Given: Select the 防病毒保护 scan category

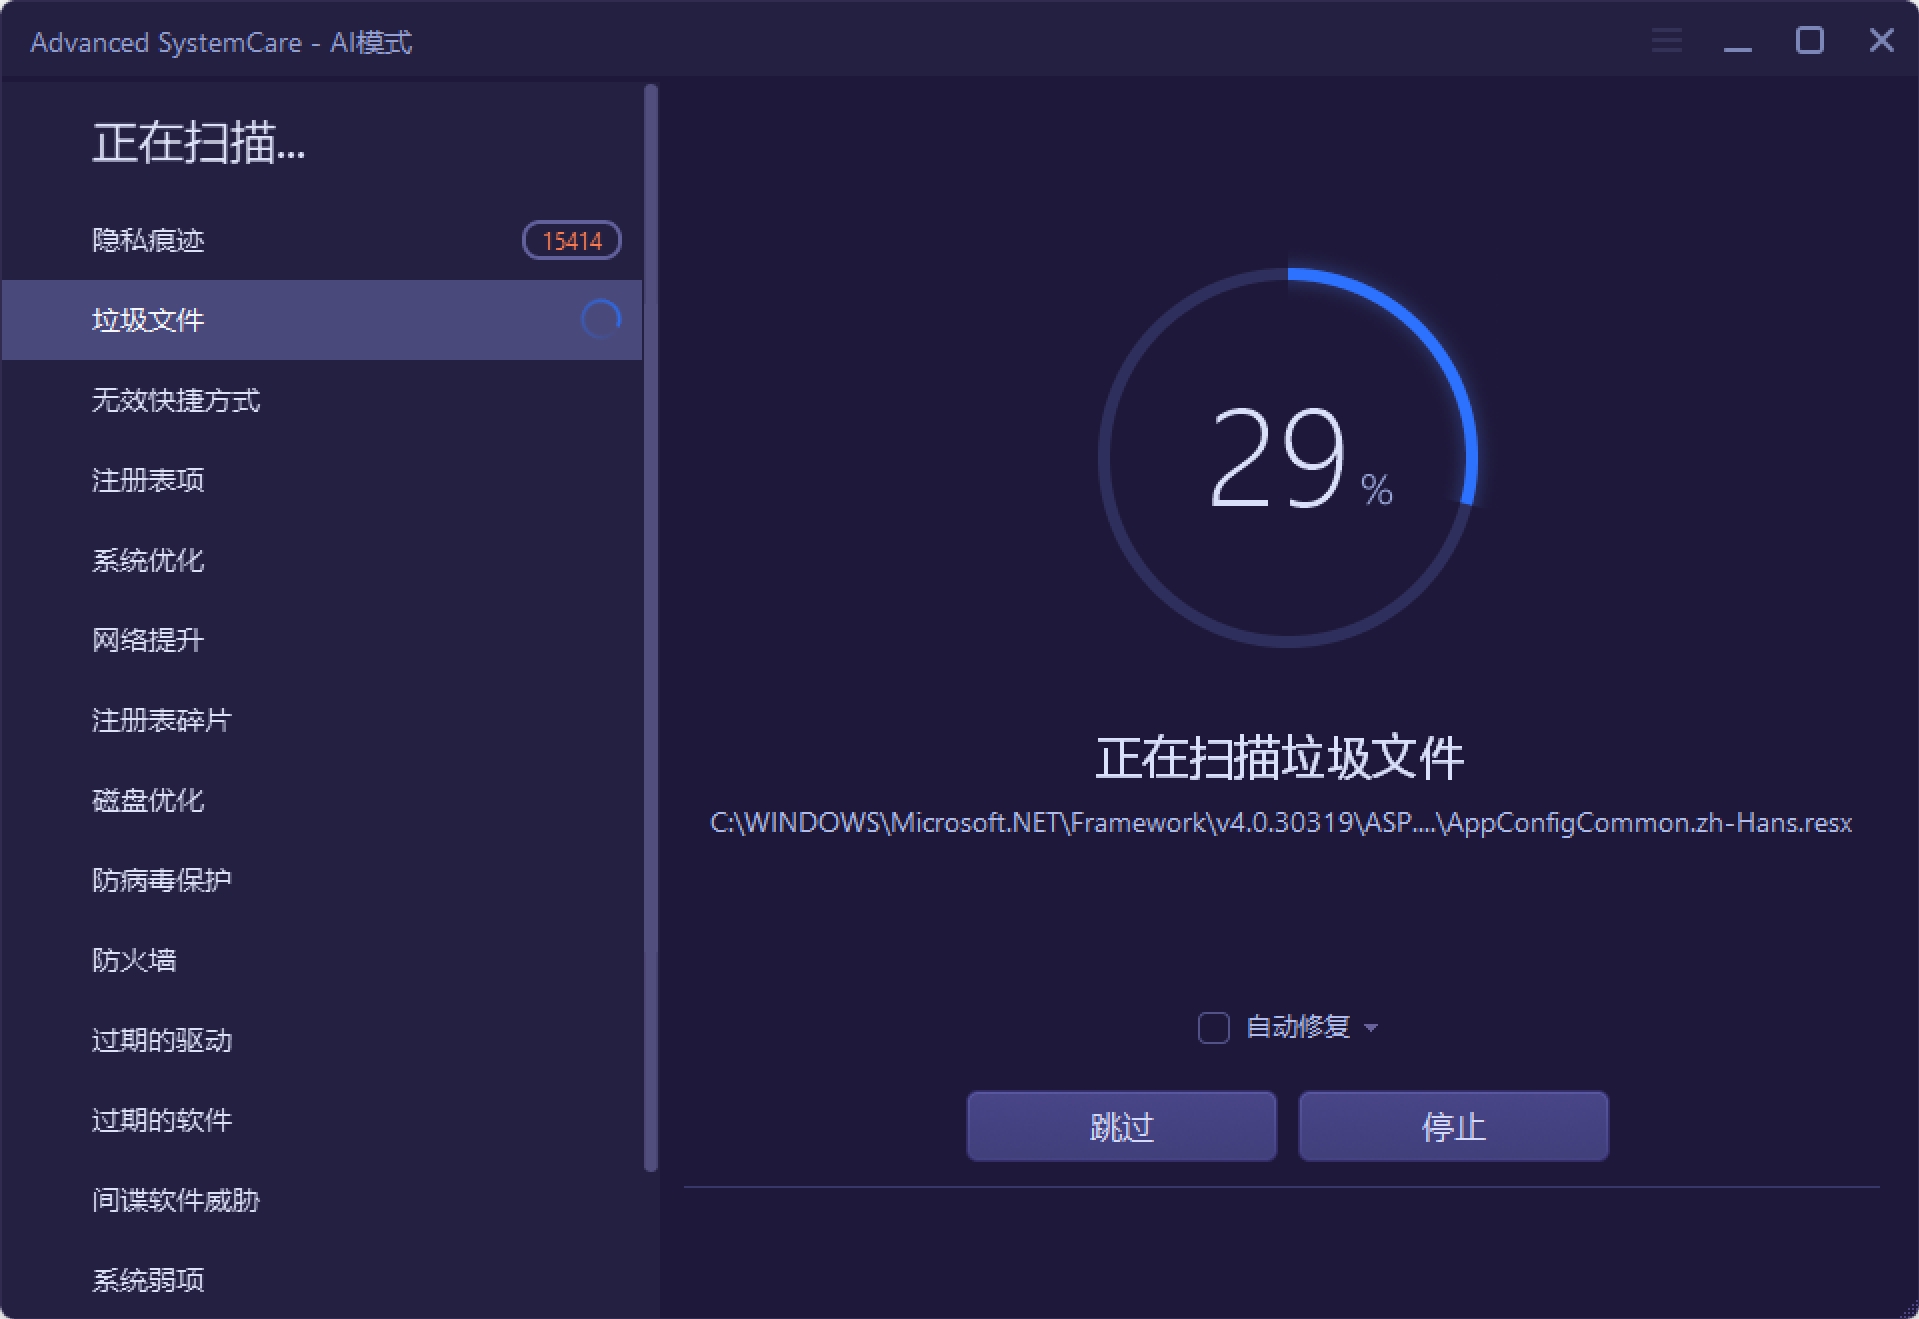Looking at the screenshot, I should tap(161, 880).
